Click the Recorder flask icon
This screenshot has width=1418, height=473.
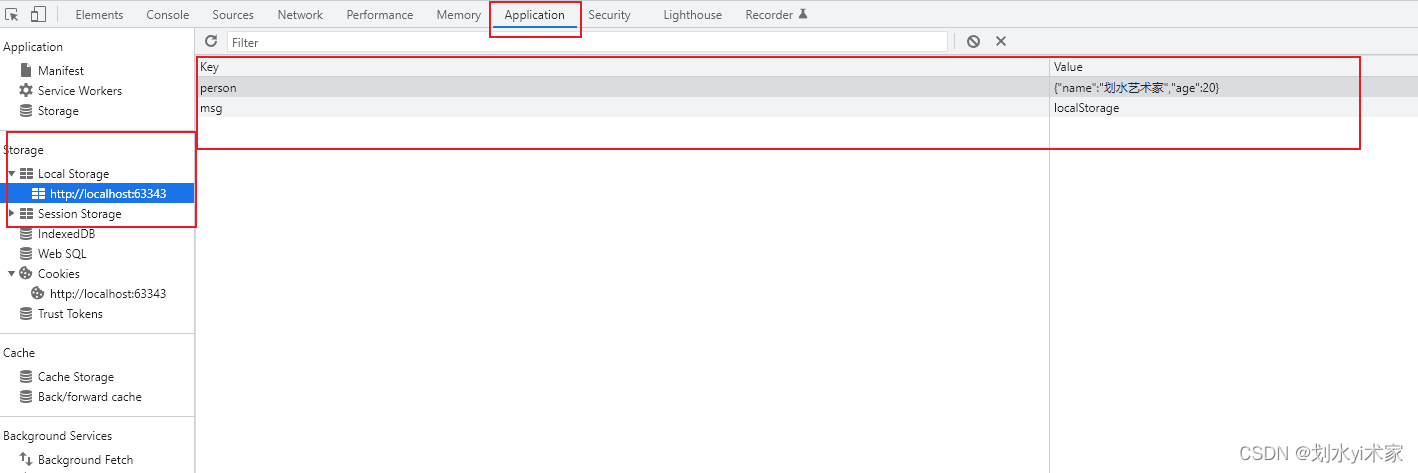click(802, 15)
